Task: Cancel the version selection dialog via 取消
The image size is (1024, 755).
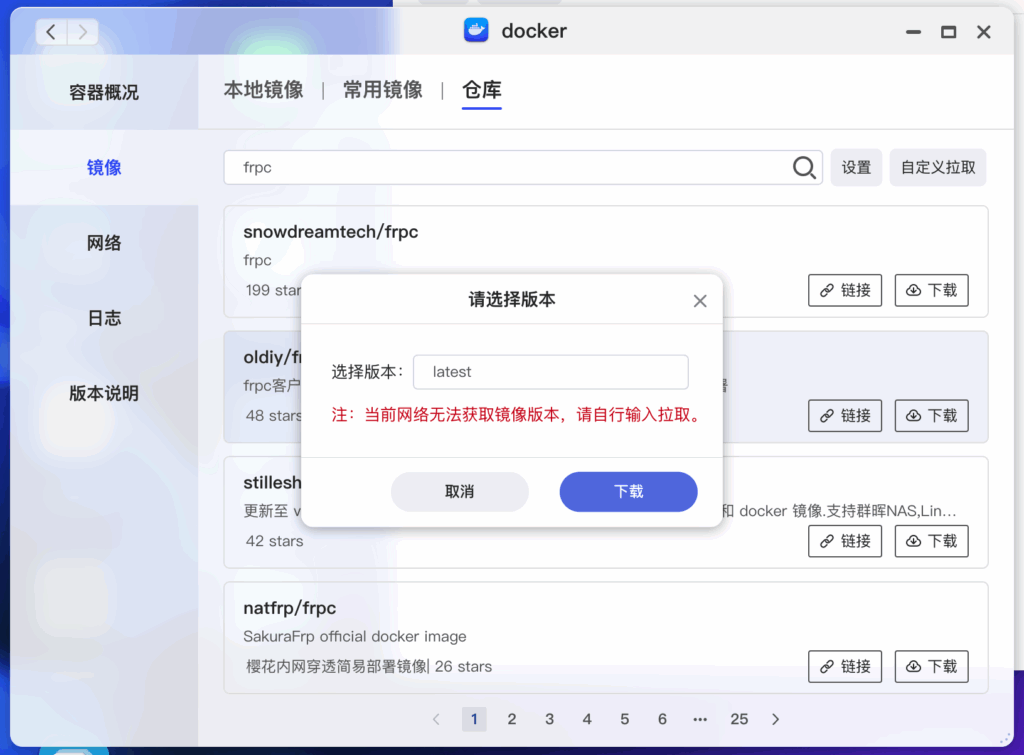Action: tap(460, 492)
